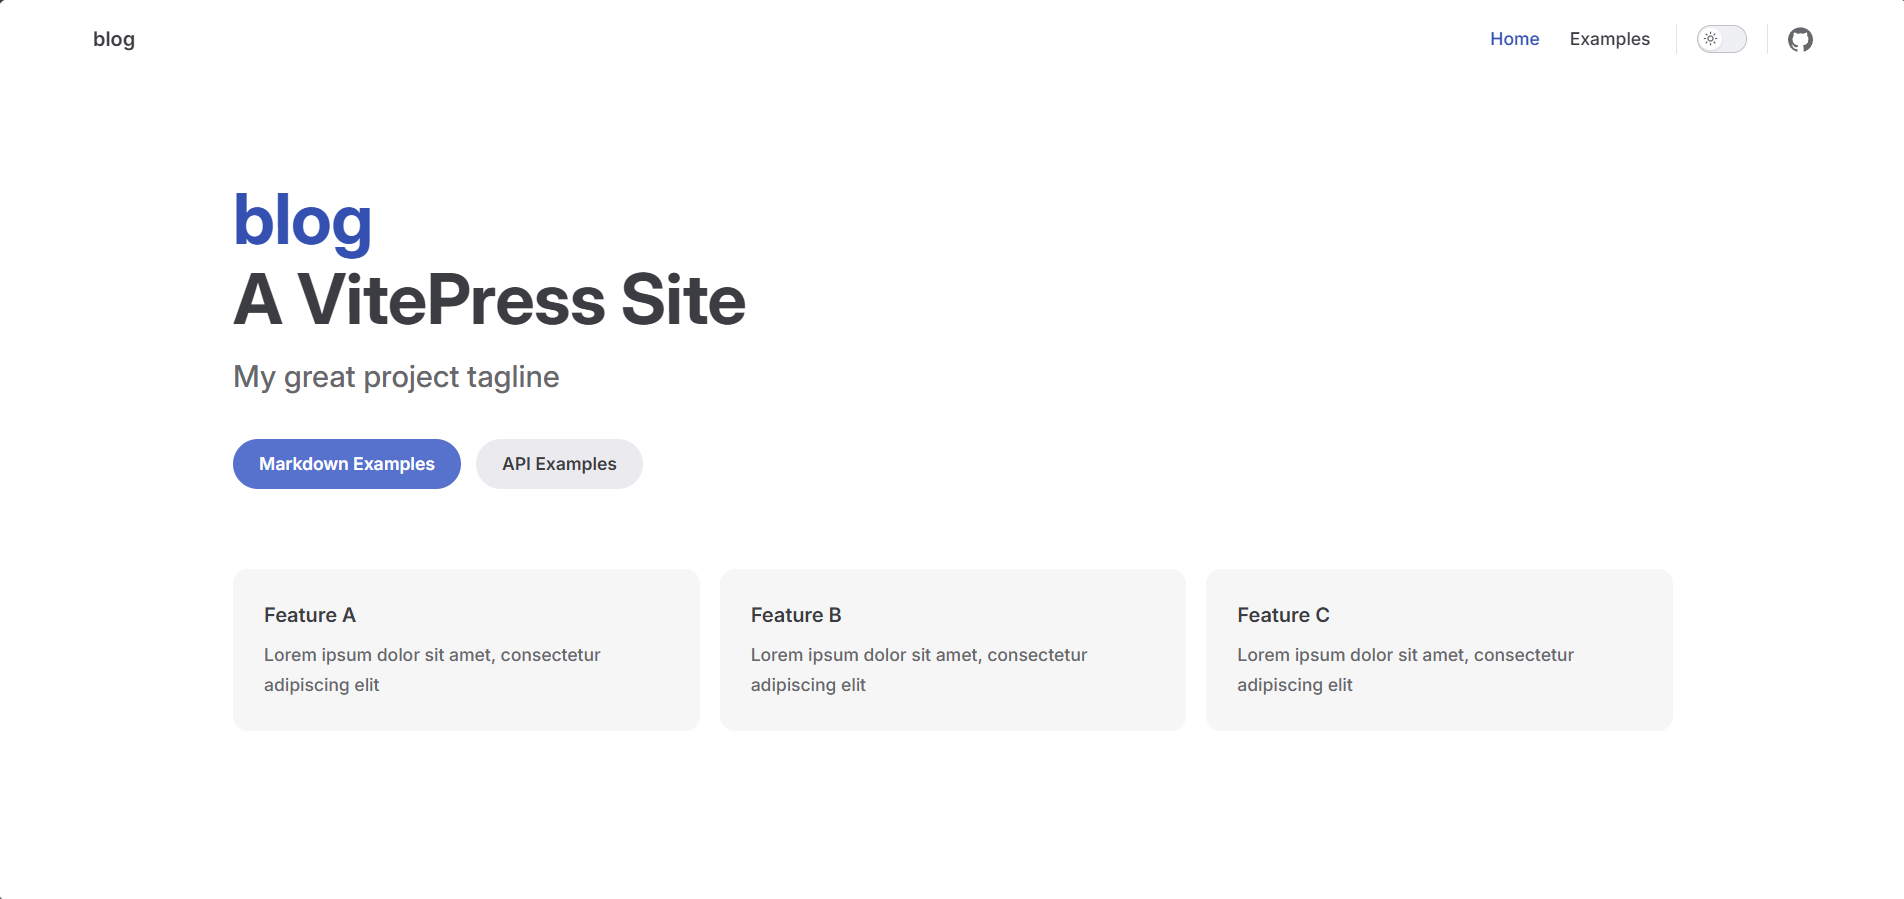
Task: Click the blog site title in navbar
Action: click(114, 39)
